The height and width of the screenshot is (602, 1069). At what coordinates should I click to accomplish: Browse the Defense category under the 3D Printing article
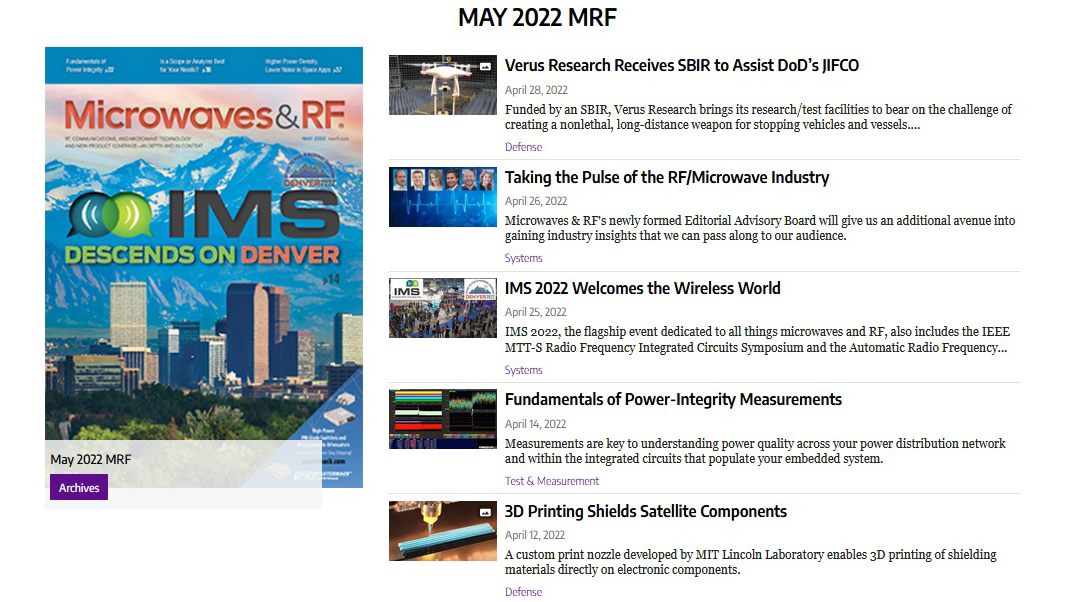(x=523, y=591)
